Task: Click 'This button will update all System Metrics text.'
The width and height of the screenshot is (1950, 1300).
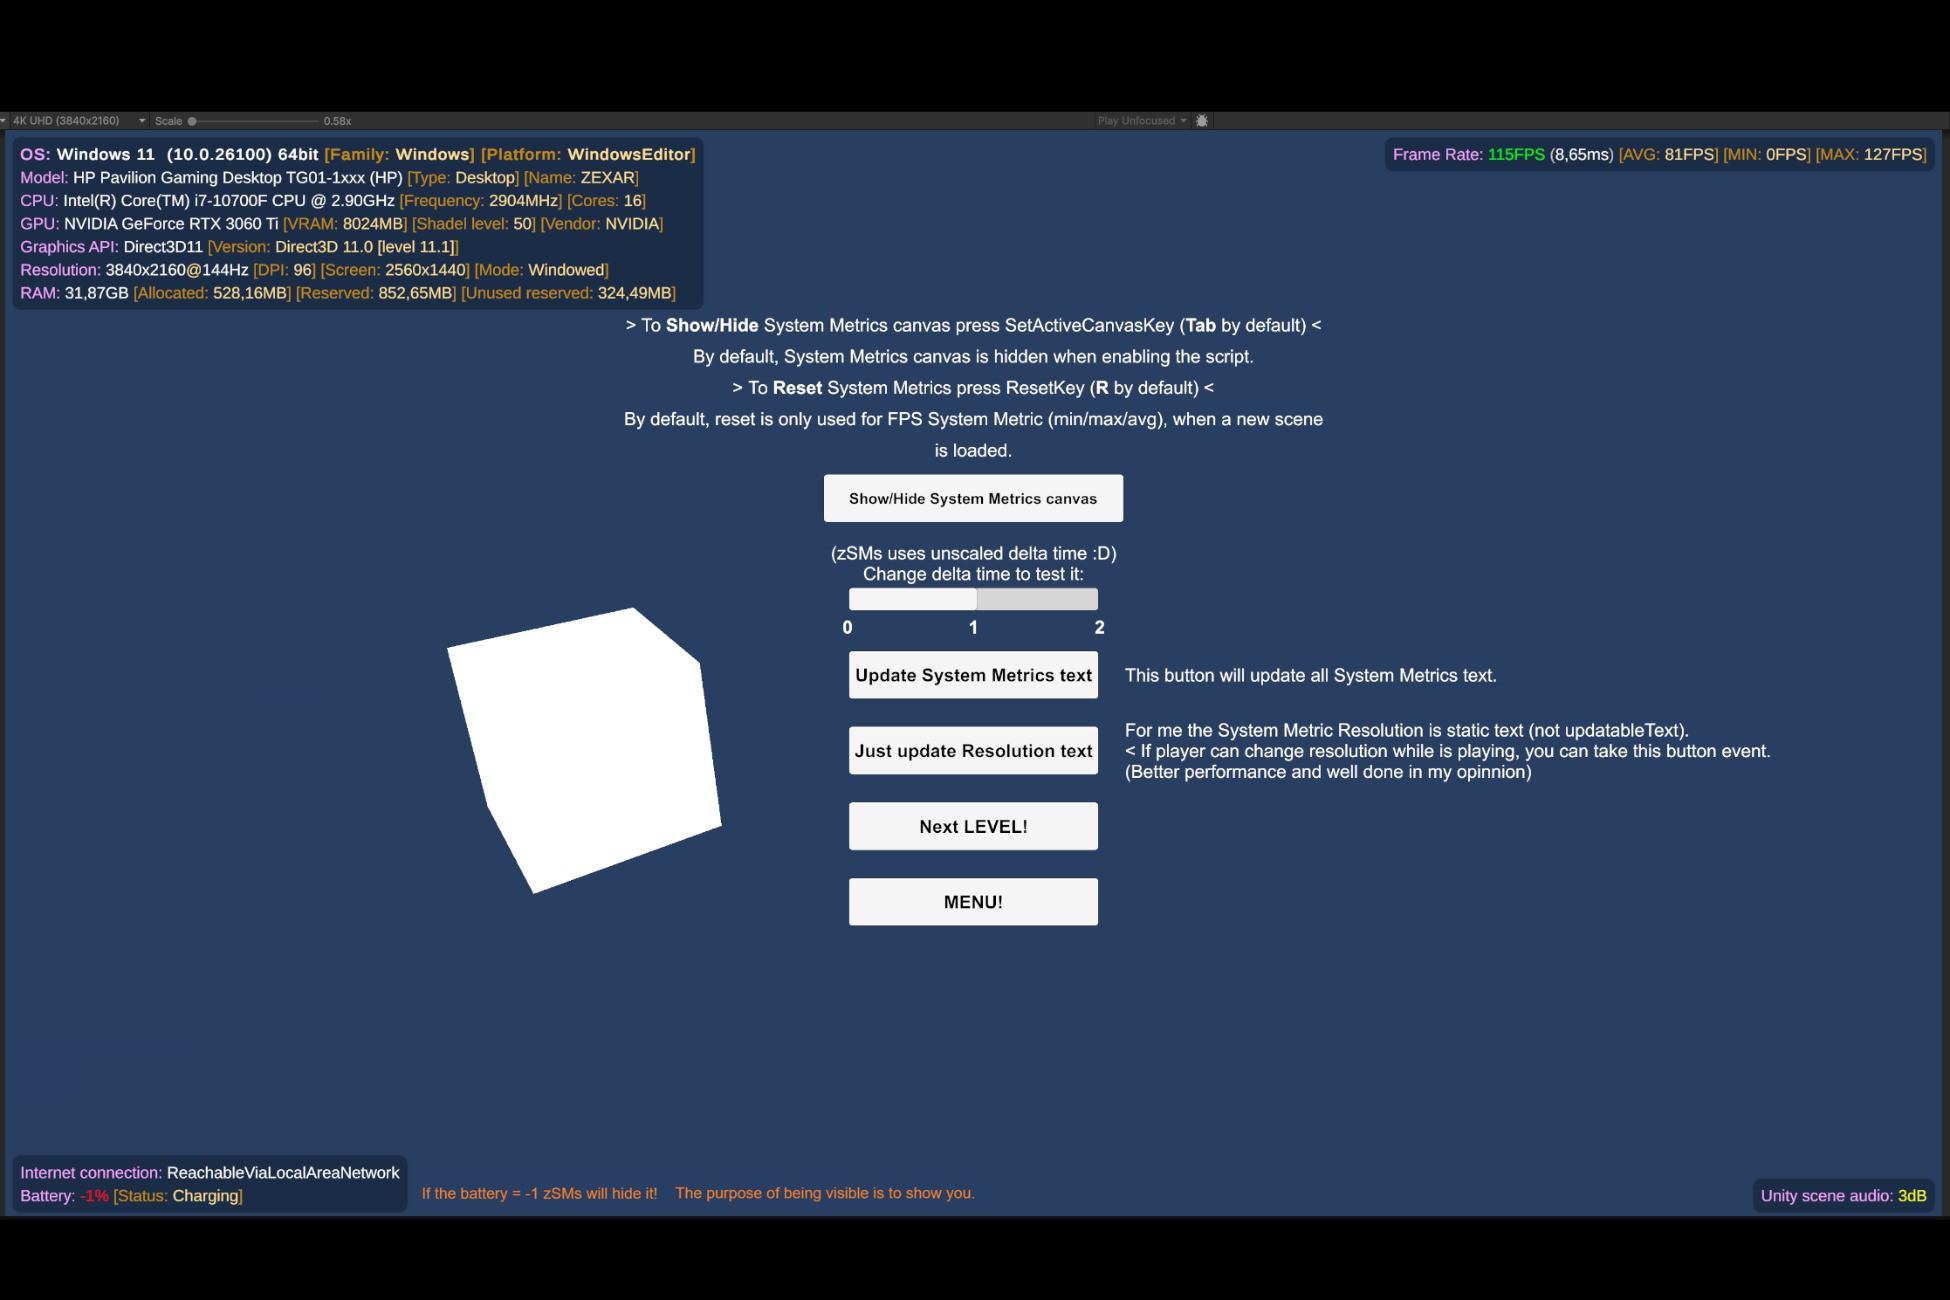Action: coord(1310,676)
